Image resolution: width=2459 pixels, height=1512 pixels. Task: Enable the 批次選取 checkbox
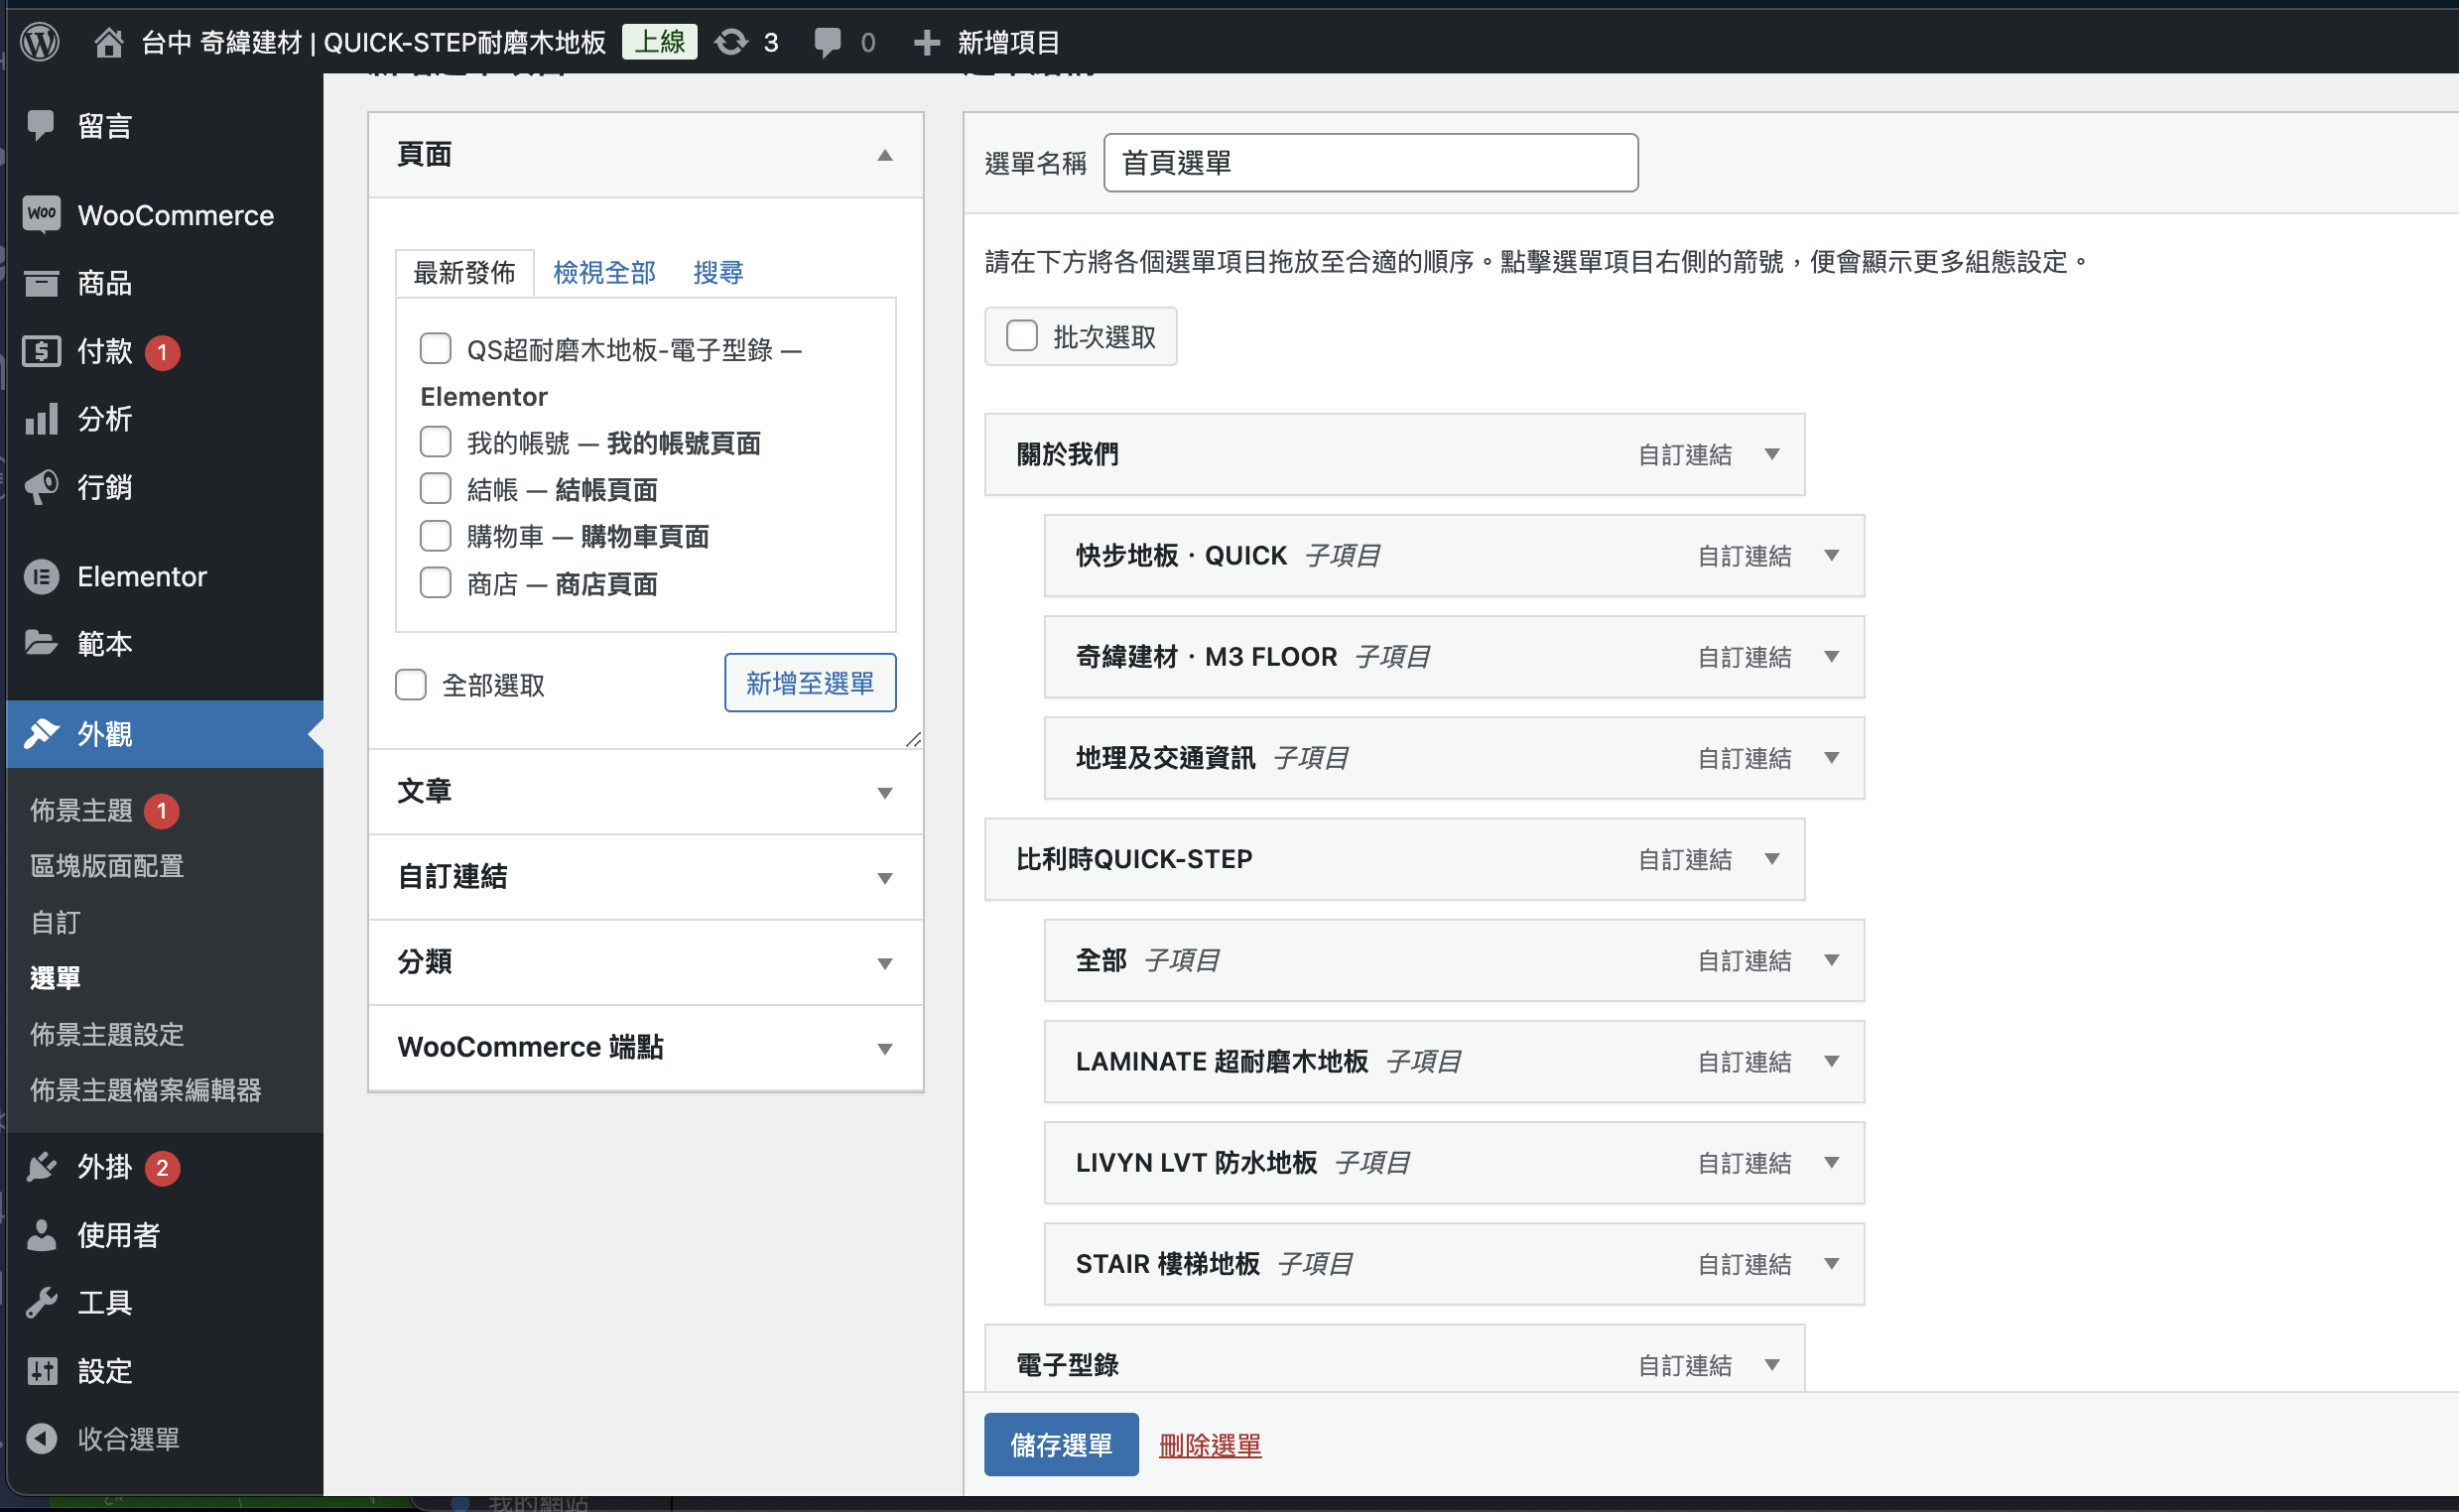pos(1021,336)
